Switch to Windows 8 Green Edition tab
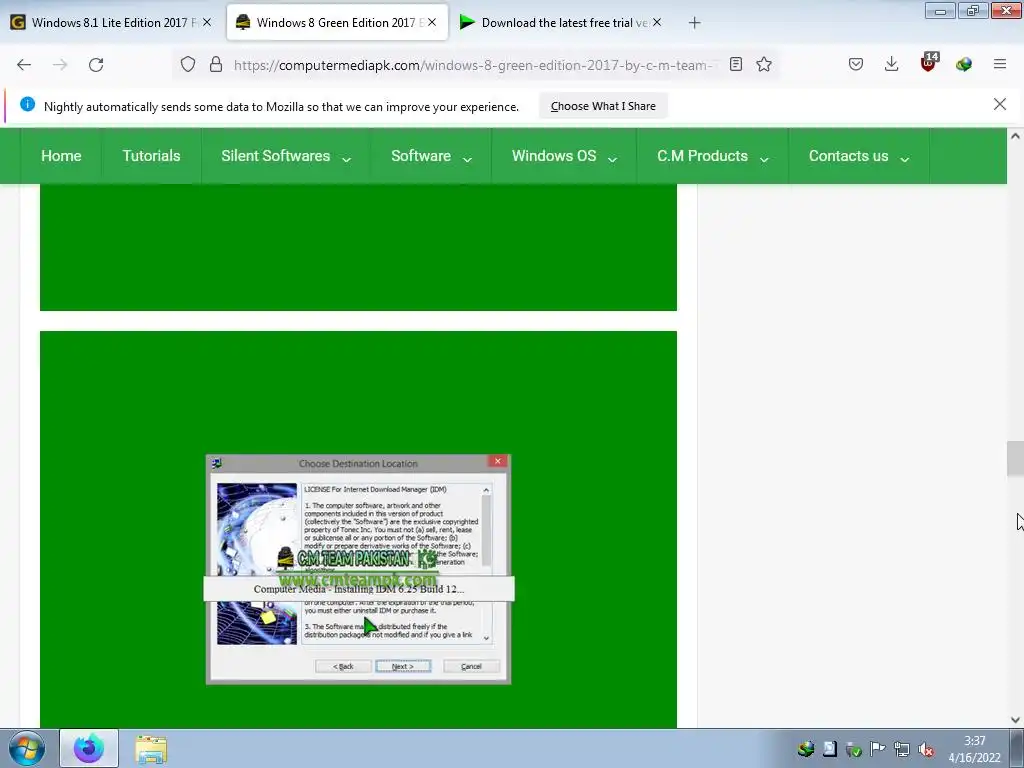This screenshot has height=768, width=1024. tap(337, 22)
